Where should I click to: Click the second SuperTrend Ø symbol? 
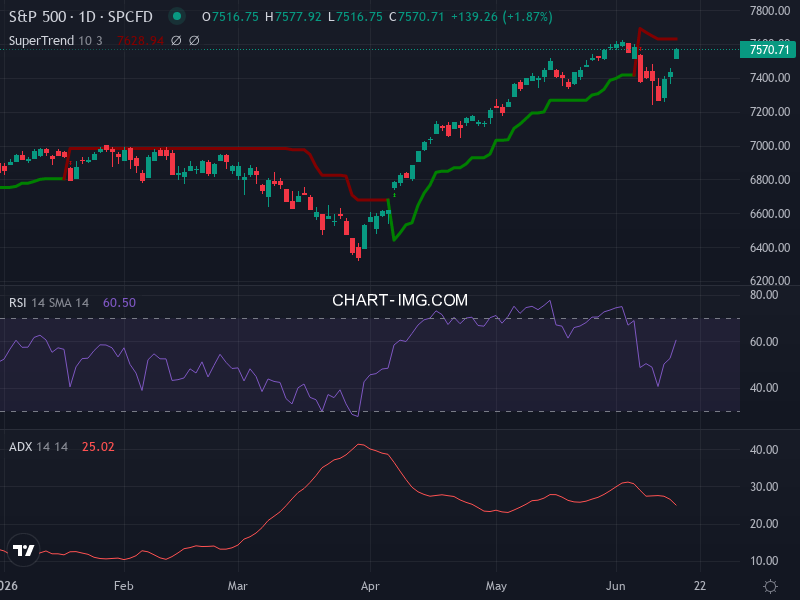point(194,40)
